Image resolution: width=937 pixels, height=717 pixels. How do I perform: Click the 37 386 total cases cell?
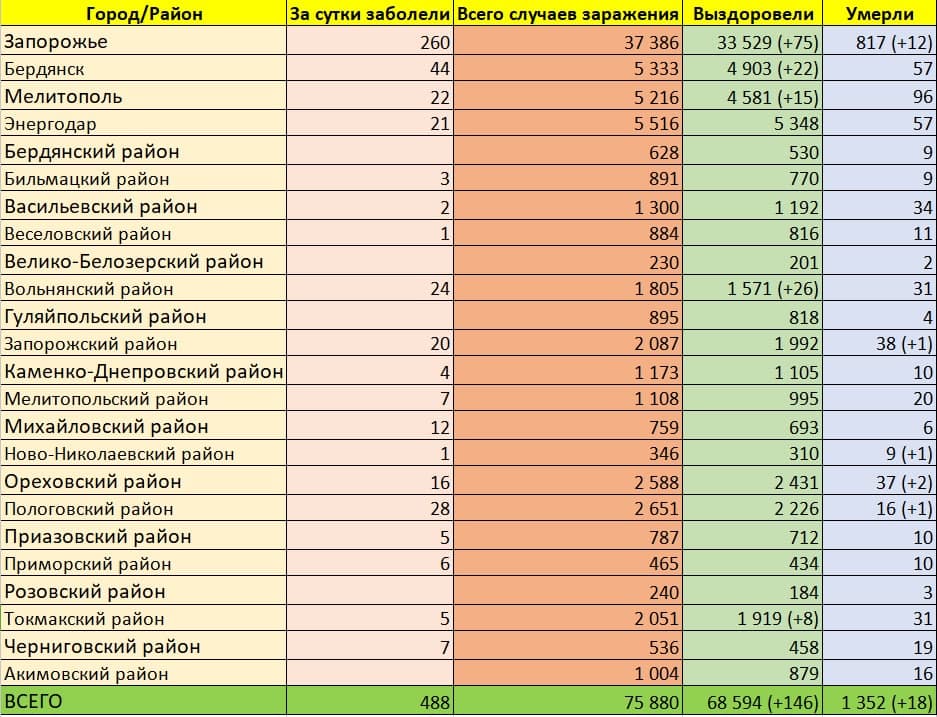tap(569, 42)
